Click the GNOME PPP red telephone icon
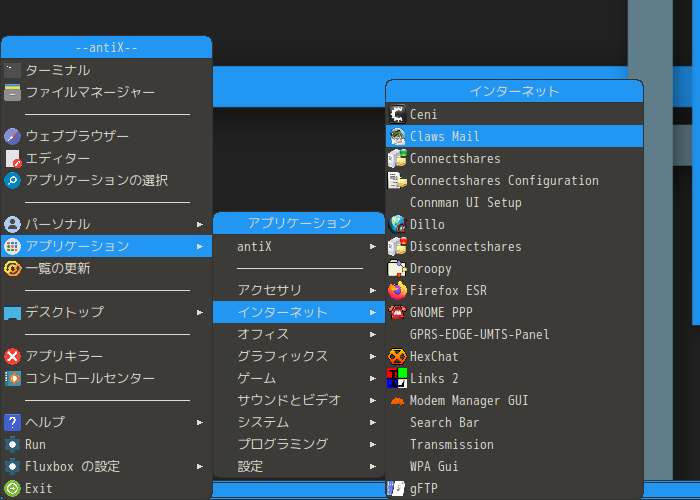Image resolution: width=700 pixels, height=500 pixels. click(x=397, y=312)
